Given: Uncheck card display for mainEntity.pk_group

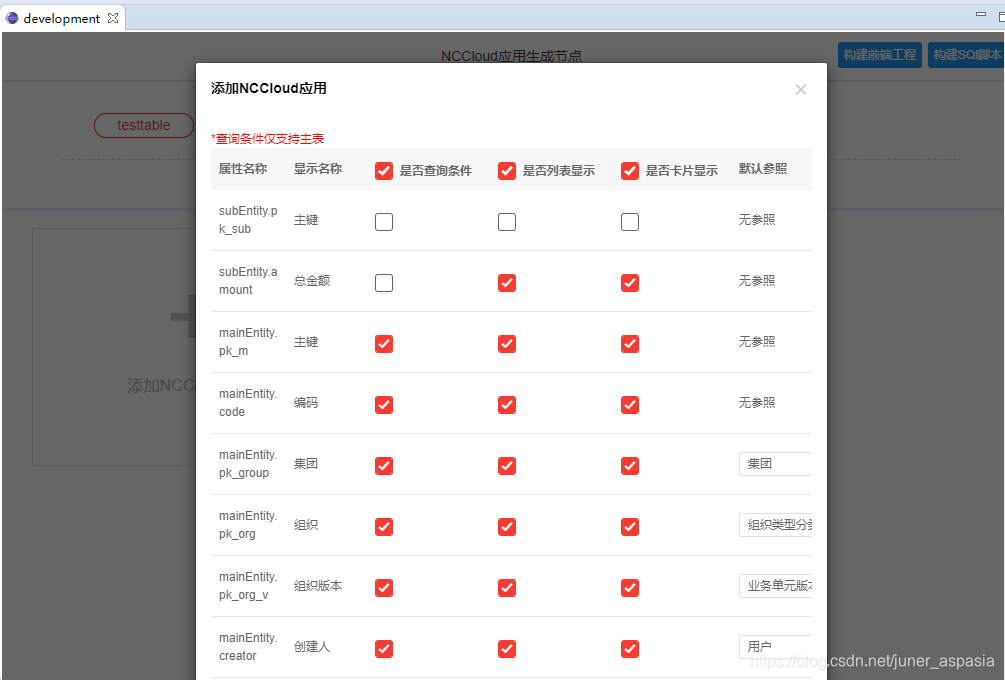Looking at the screenshot, I should pyautogui.click(x=630, y=466).
